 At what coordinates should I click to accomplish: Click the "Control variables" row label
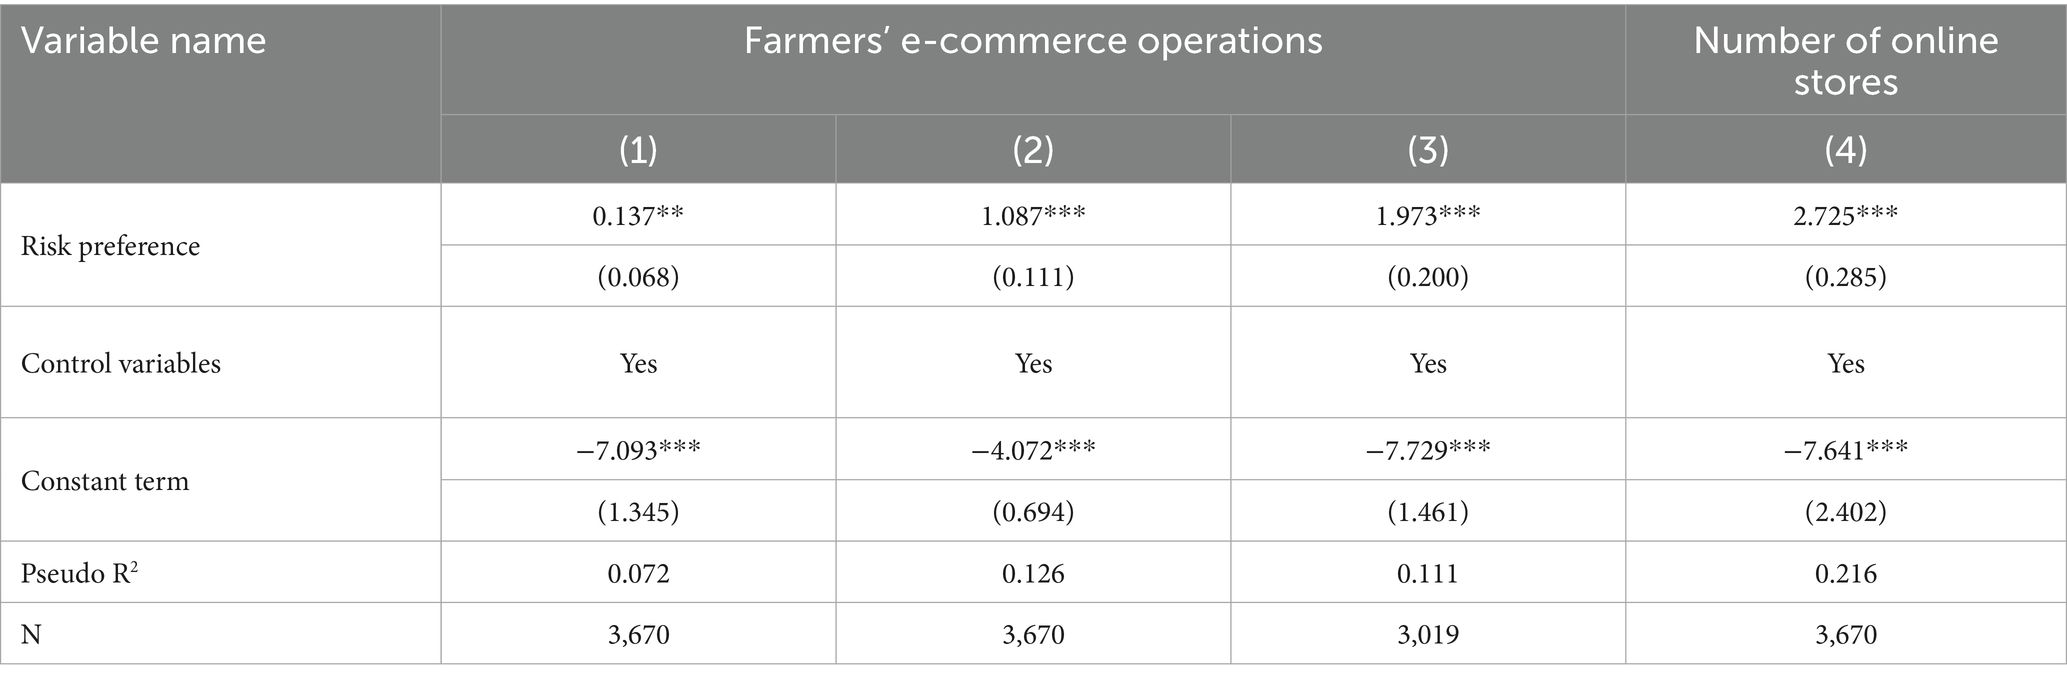click(x=120, y=363)
